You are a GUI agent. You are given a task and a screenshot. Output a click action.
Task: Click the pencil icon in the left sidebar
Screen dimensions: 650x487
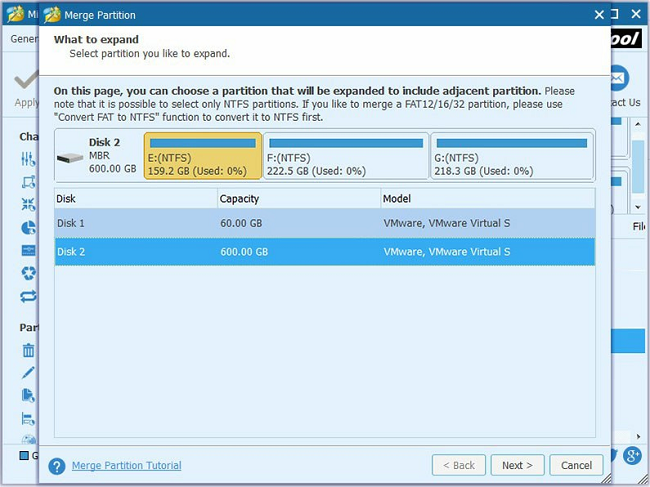point(28,372)
